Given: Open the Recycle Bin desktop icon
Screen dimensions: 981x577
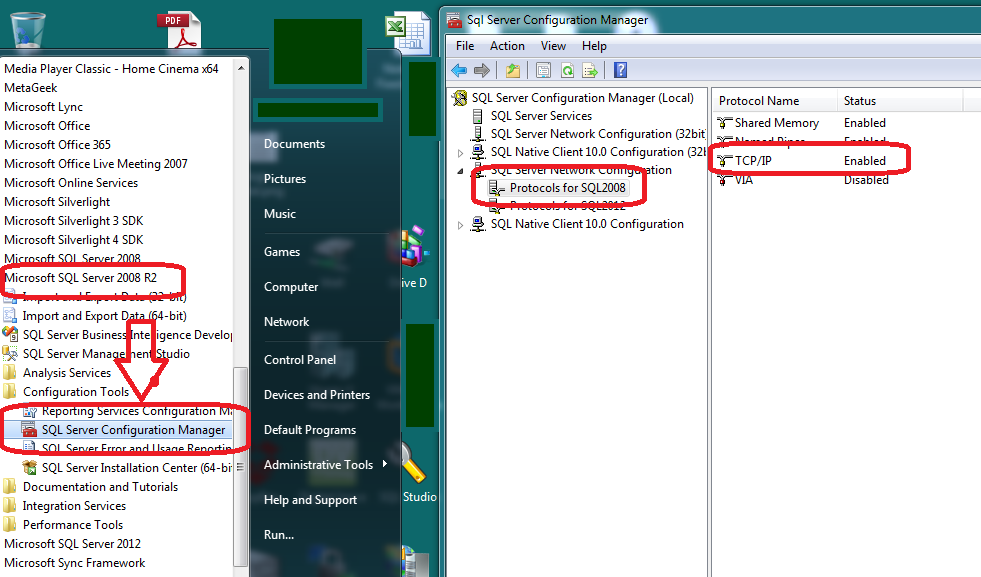Looking at the screenshot, I should (x=28, y=29).
